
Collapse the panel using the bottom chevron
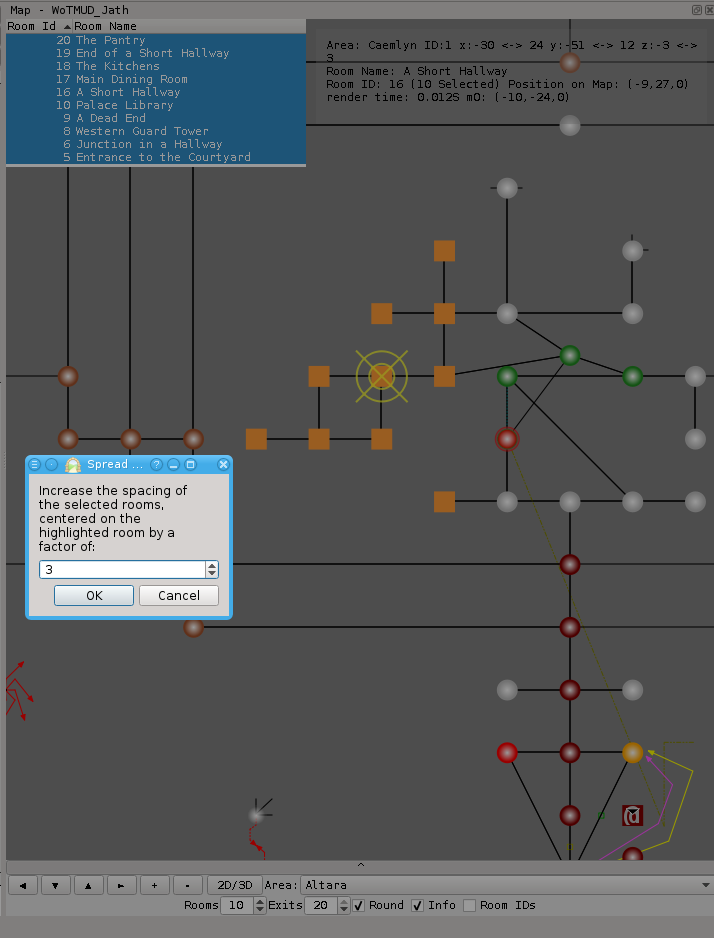click(x=361, y=865)
